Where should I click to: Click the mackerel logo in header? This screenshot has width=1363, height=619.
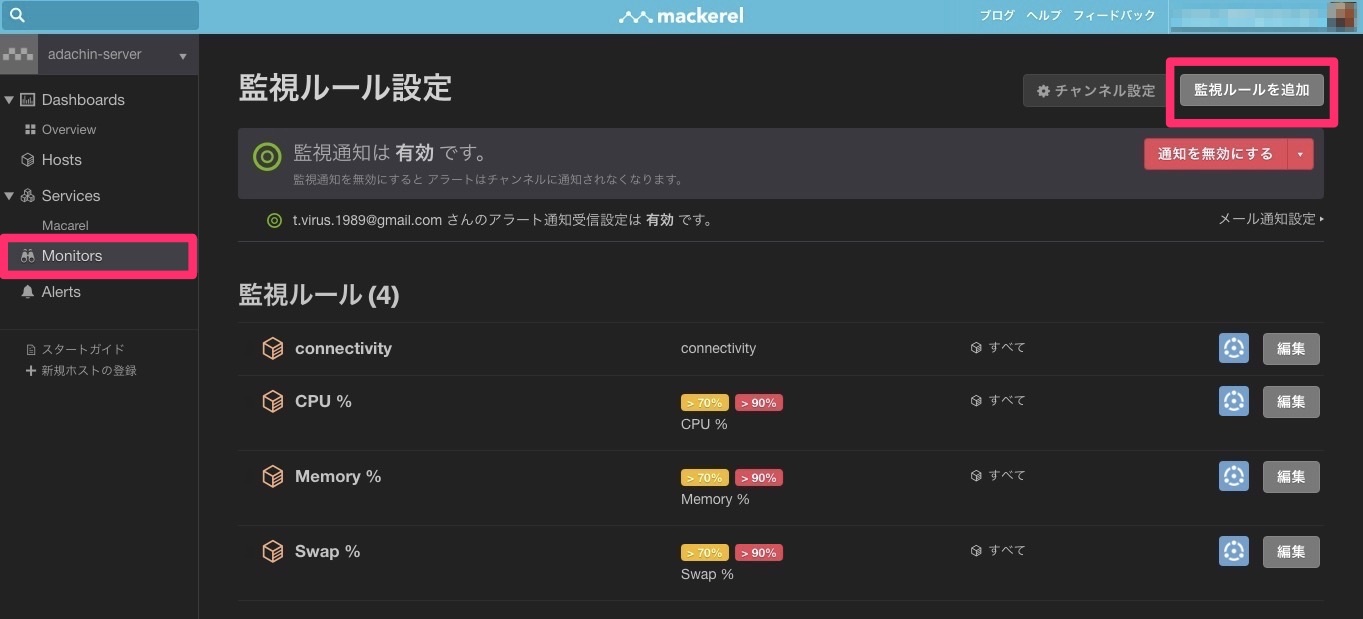pos(681,16)
